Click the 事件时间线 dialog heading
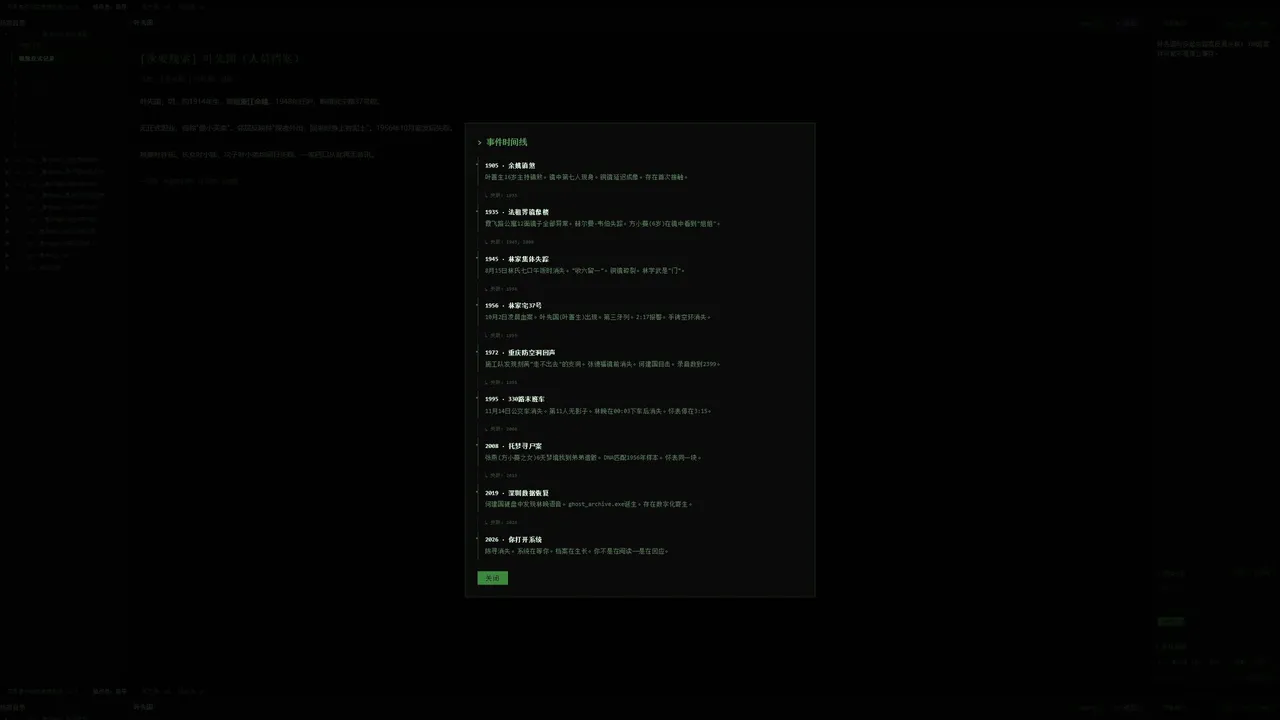 506,142
